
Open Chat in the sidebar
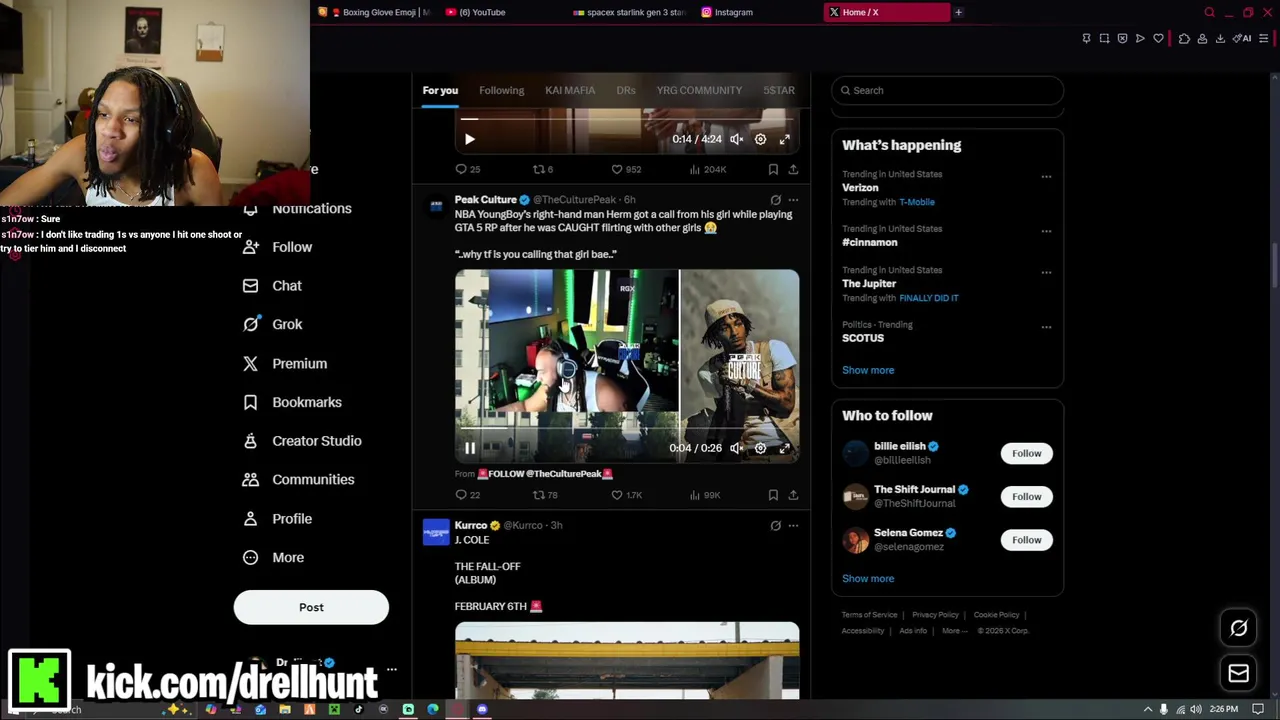click(x=272, y=286)
